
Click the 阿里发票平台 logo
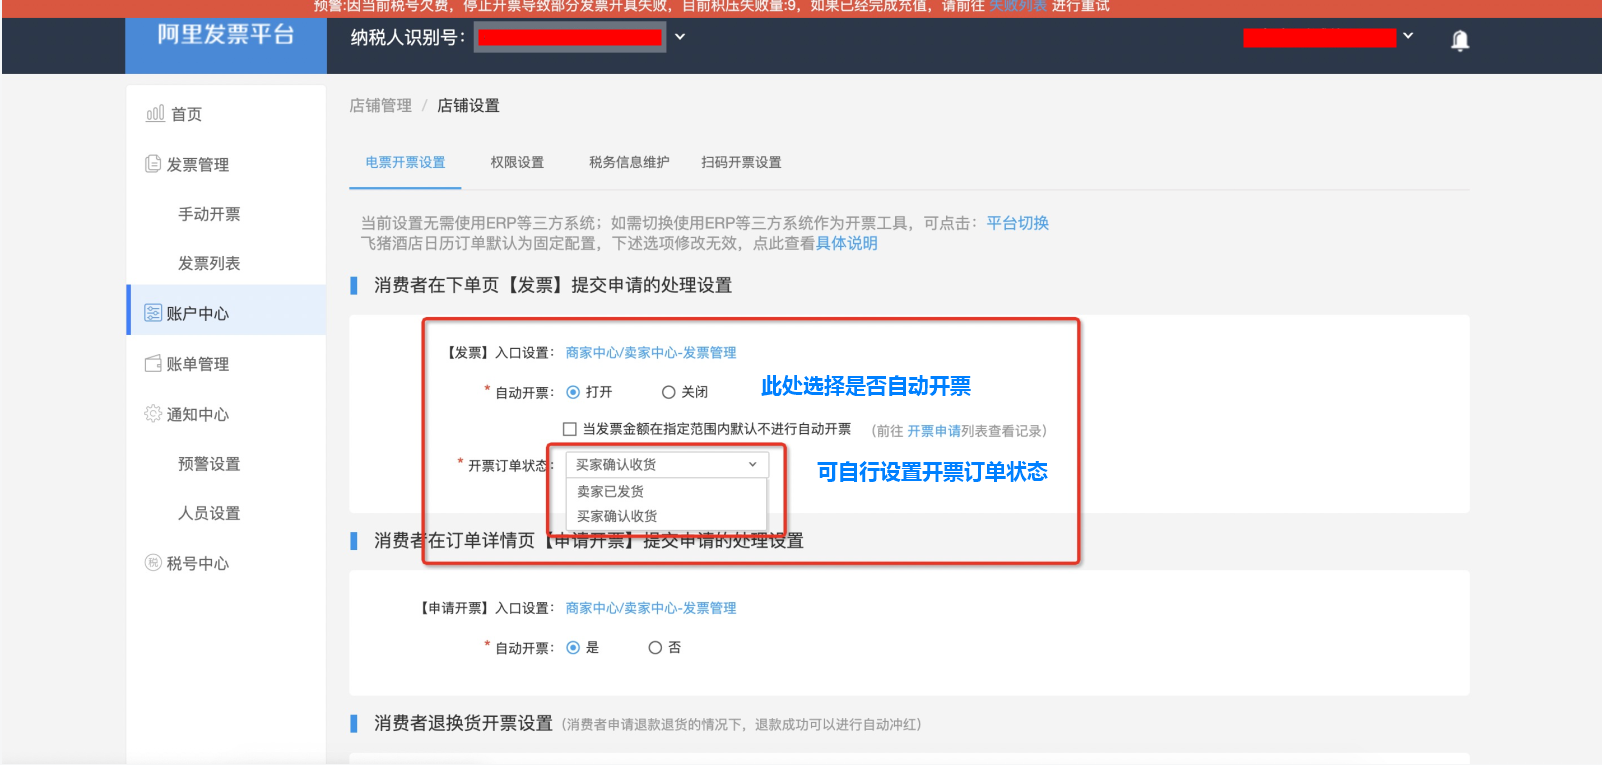click(226, 36)
